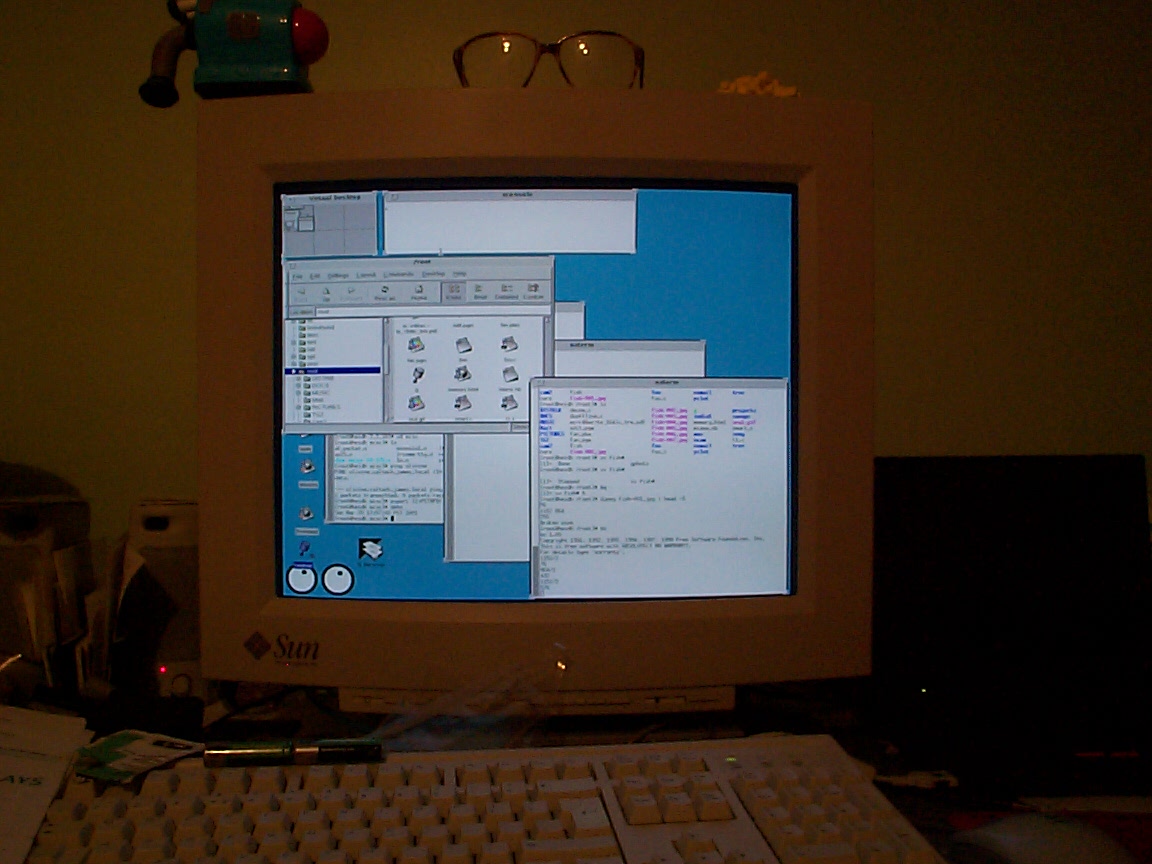Open the colorful image file icon in top row
Screen dimensions: 1152x864
pos(415,343)
